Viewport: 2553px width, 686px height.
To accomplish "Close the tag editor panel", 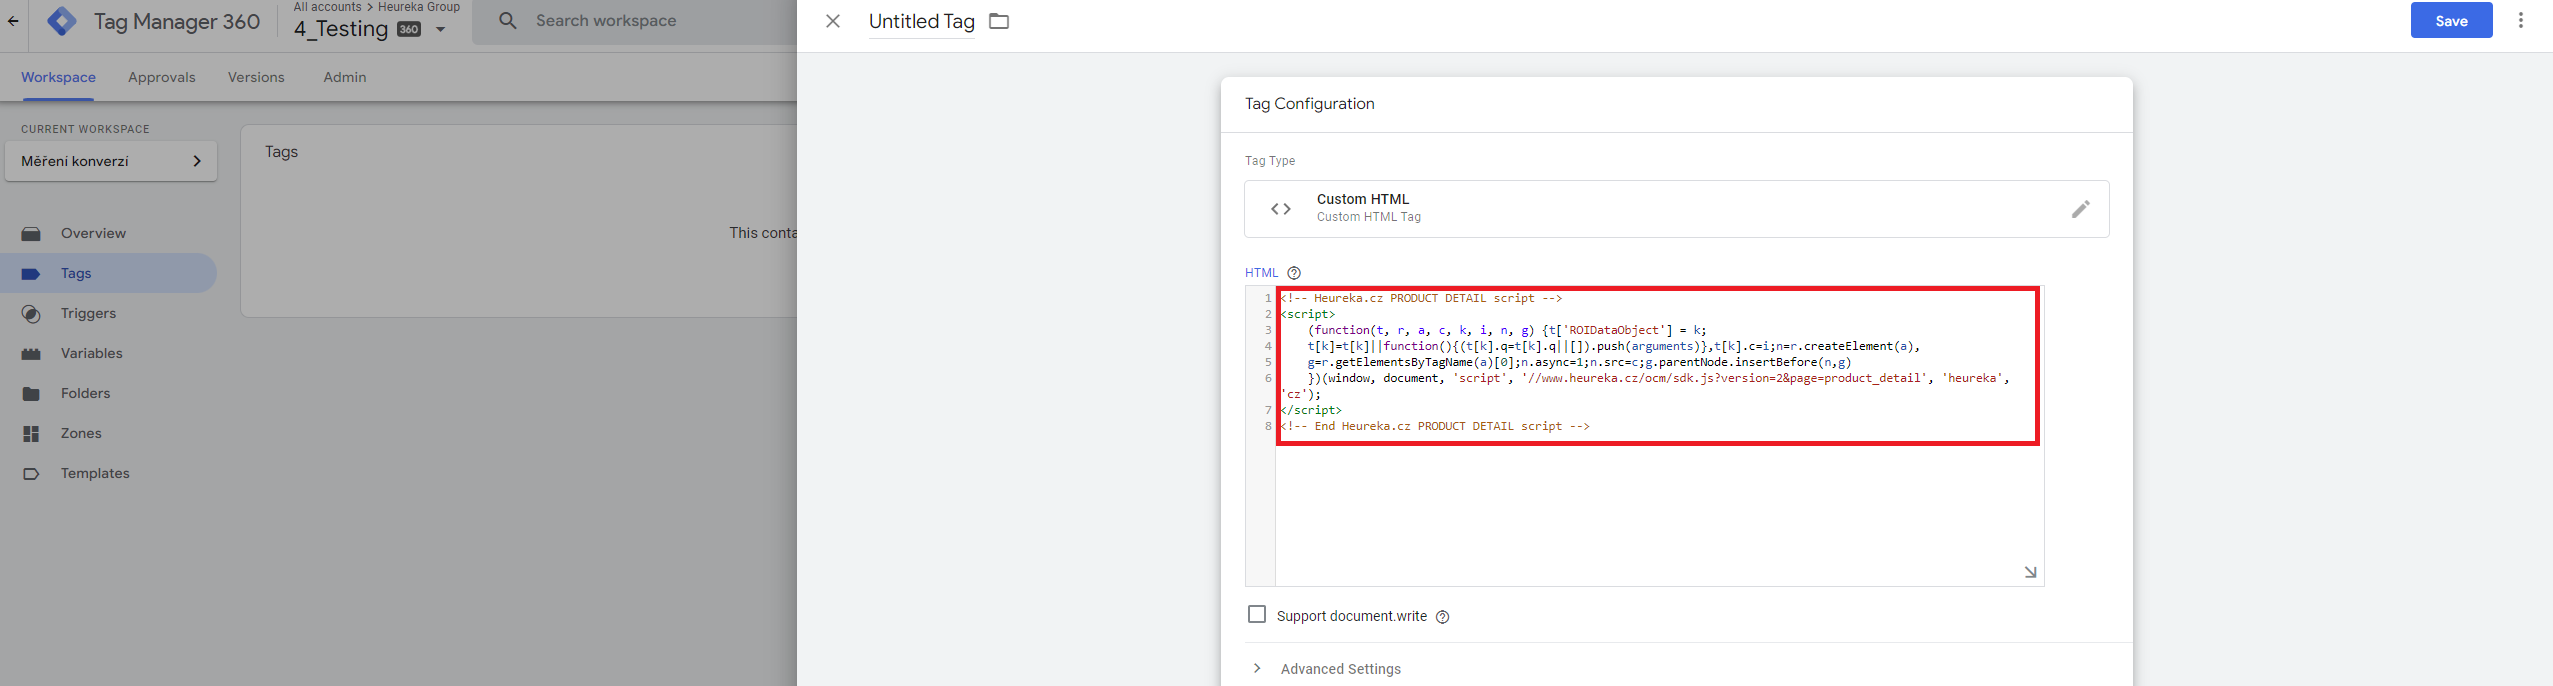I will click(x=833, y=21).
